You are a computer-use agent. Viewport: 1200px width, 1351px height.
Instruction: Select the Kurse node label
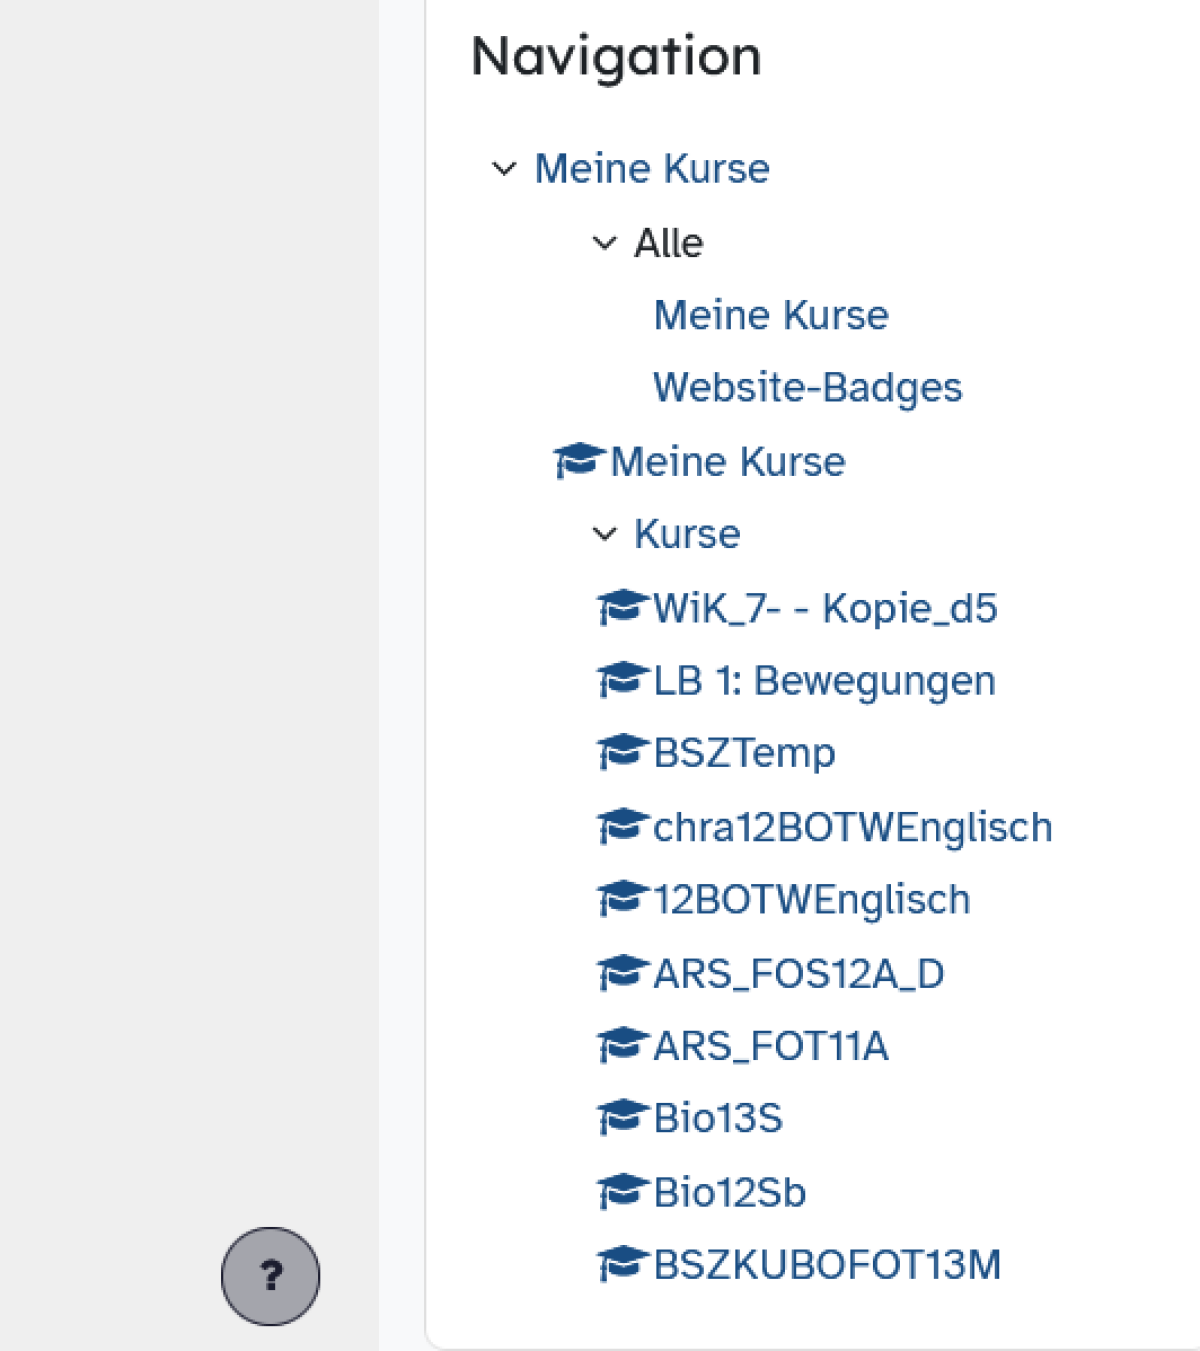coord(687,534)
